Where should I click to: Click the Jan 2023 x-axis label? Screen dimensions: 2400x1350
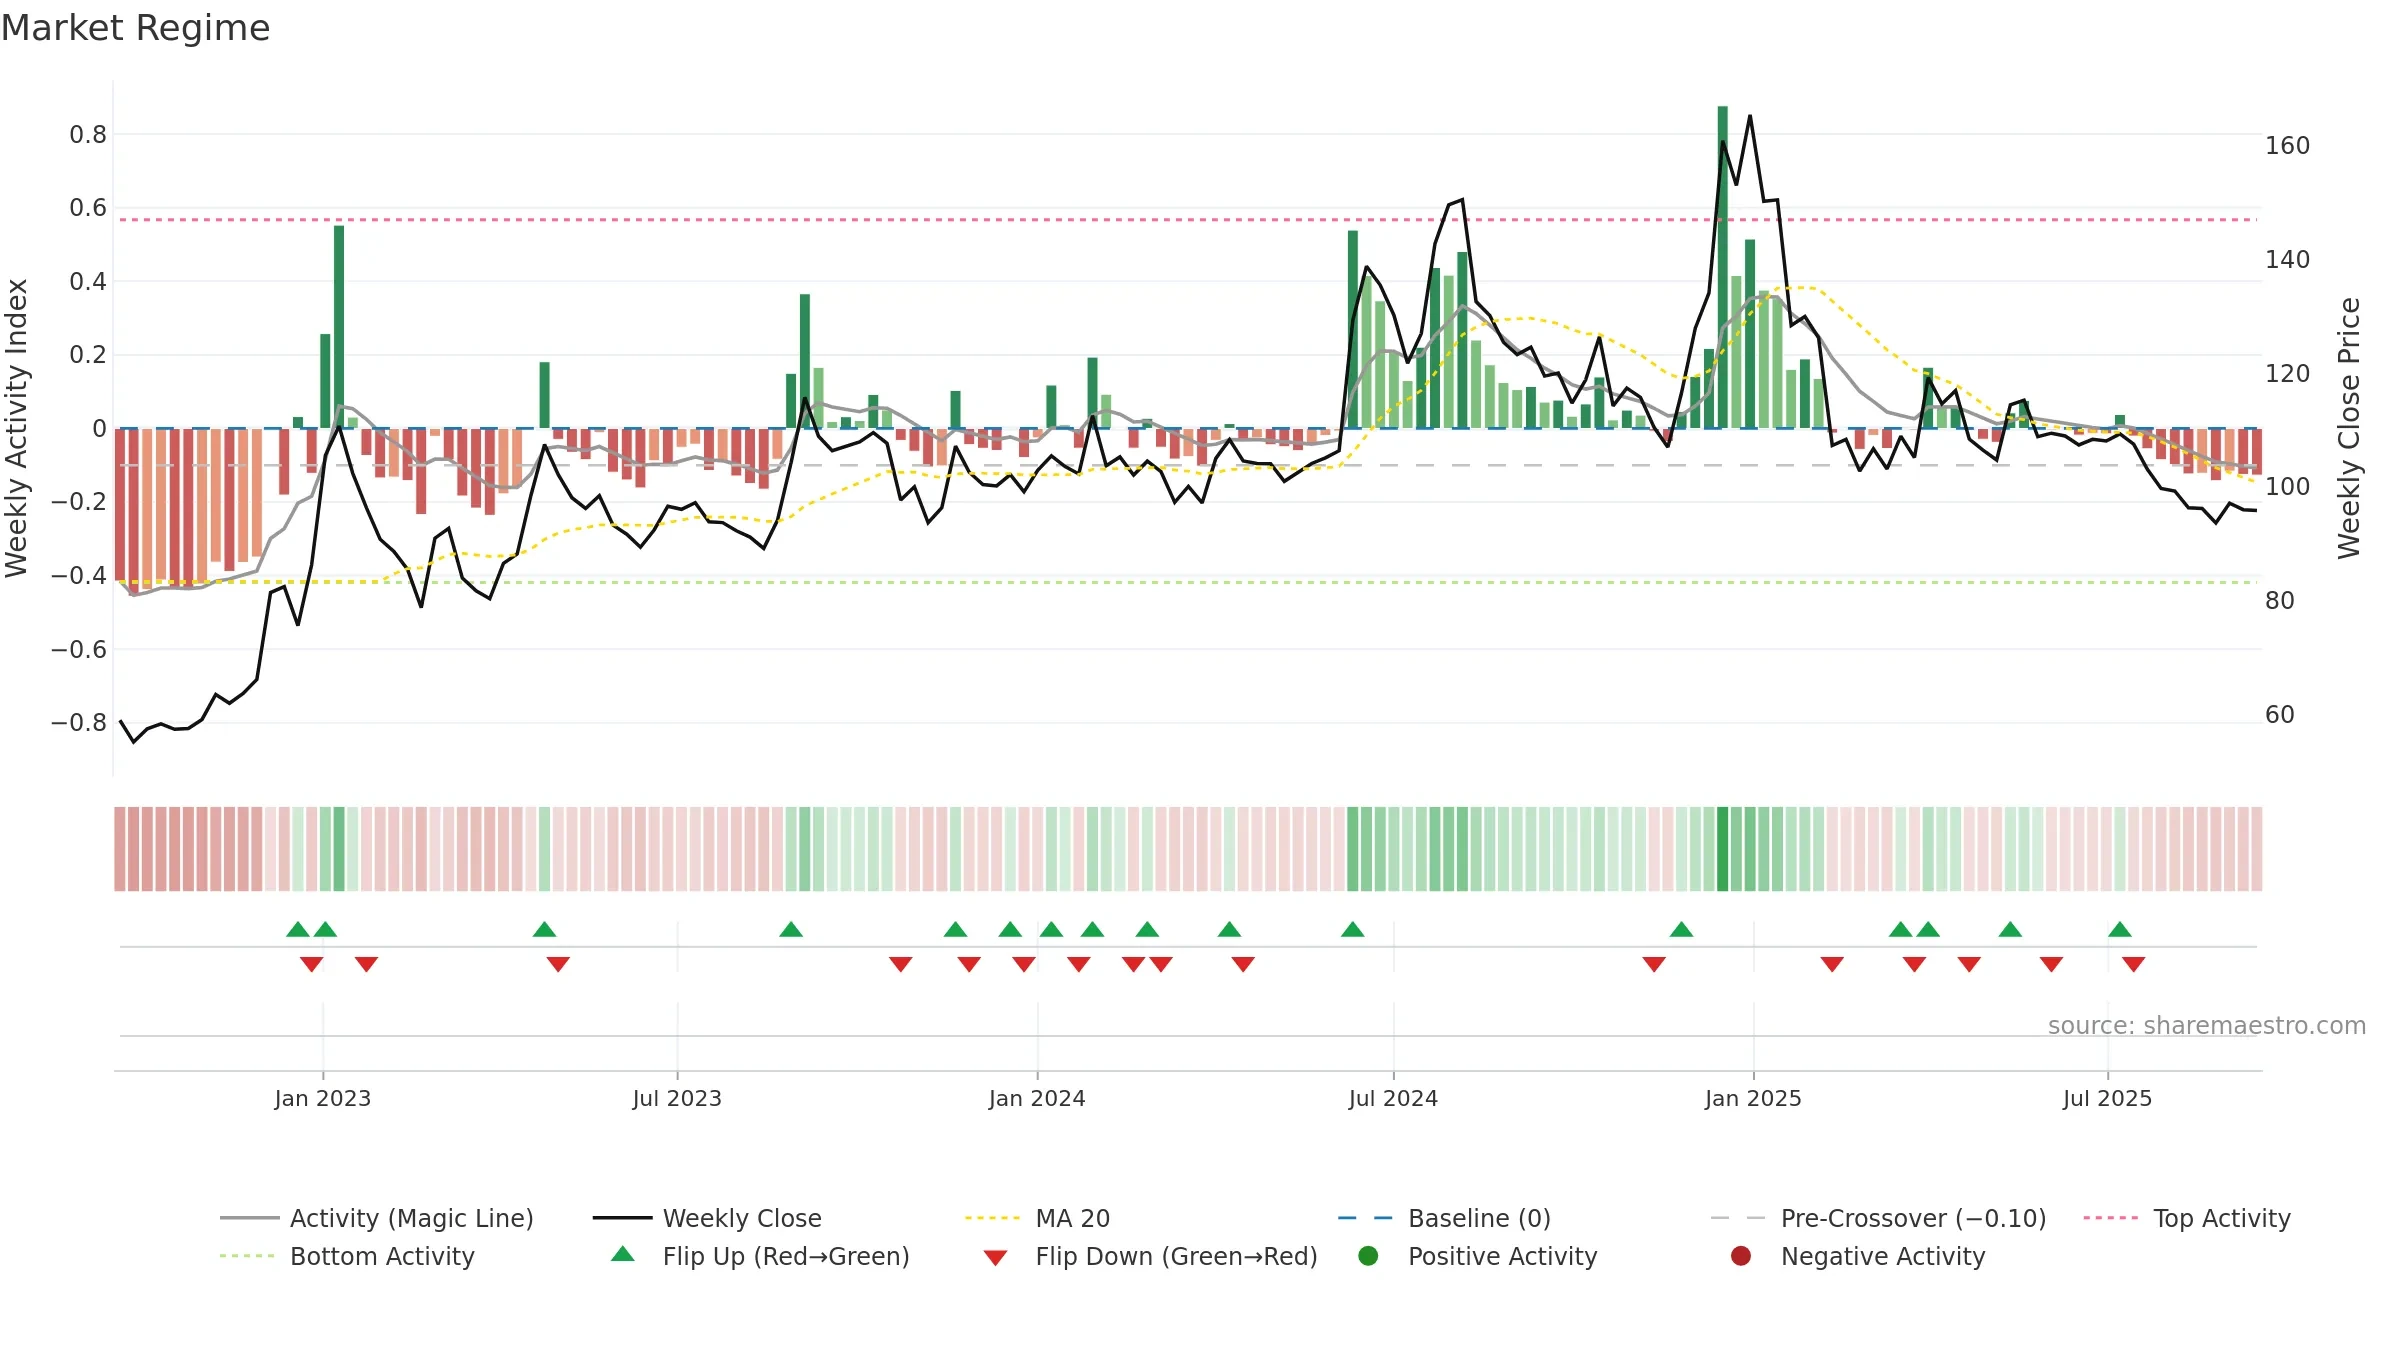(323, 1098)
